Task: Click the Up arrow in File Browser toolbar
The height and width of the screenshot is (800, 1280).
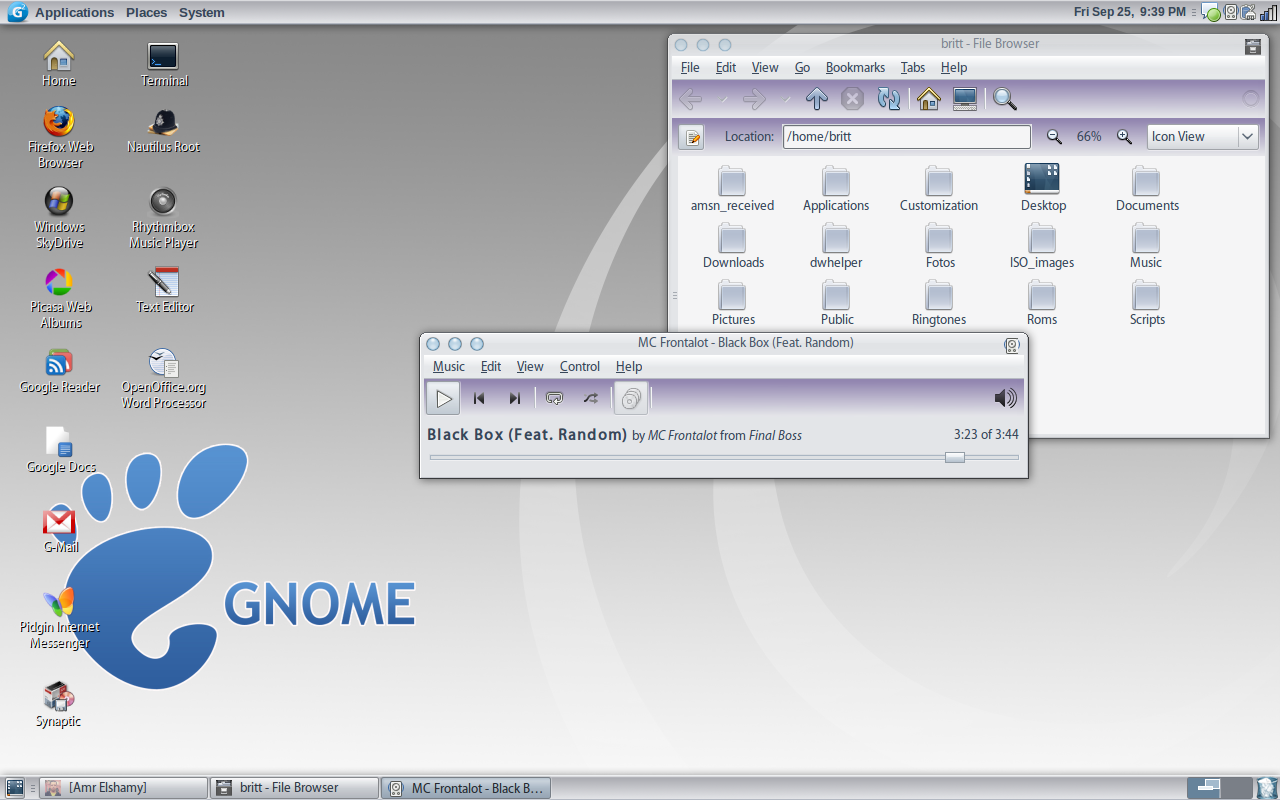Action: [817, 99]
